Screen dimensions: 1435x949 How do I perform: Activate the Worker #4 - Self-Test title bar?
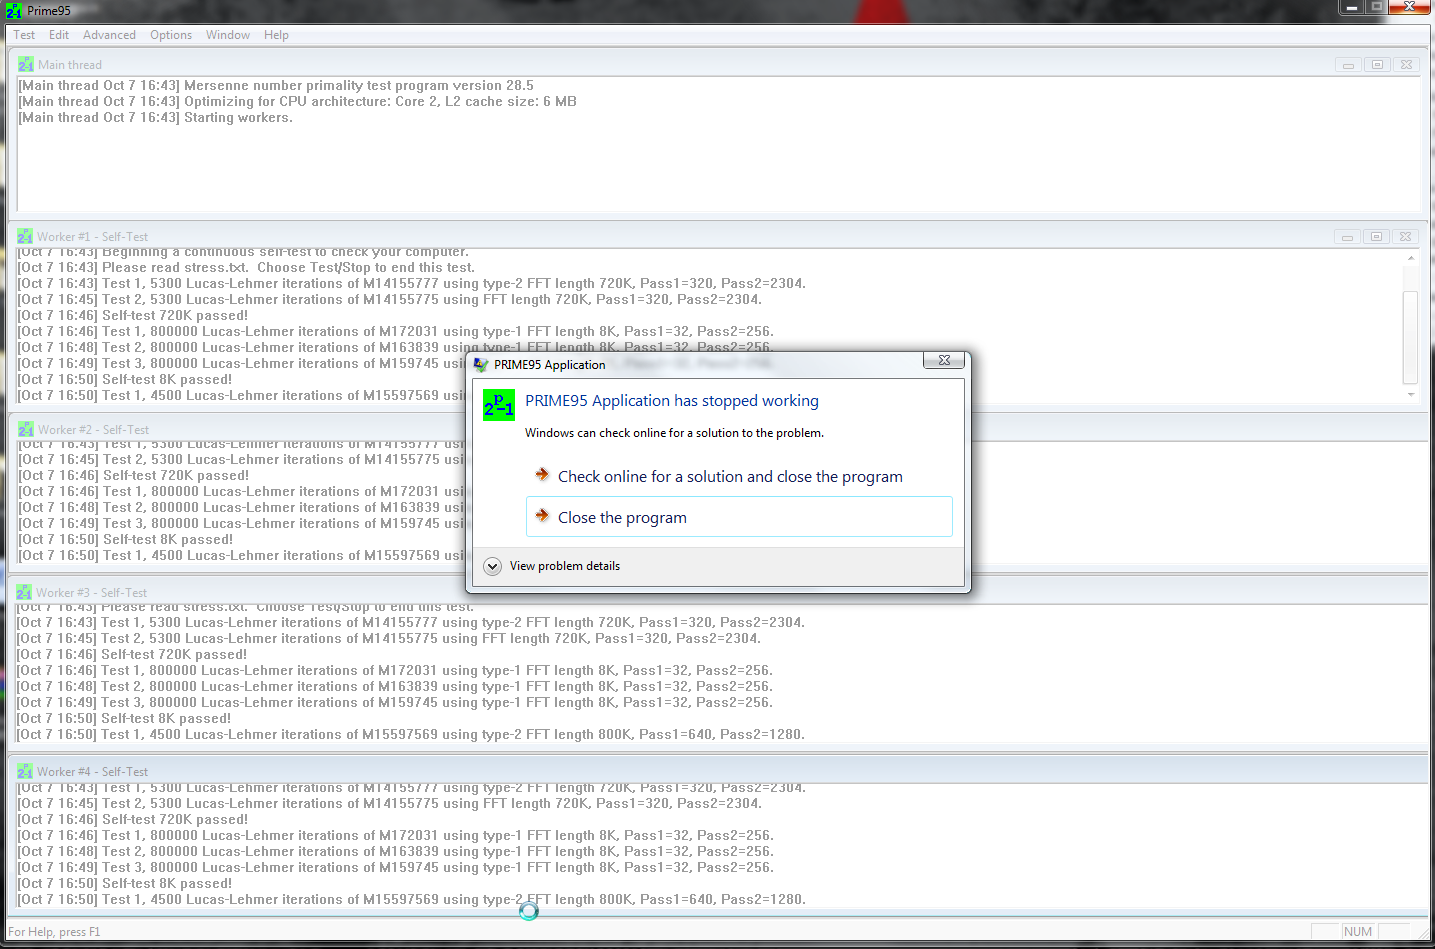coord(719,772)
